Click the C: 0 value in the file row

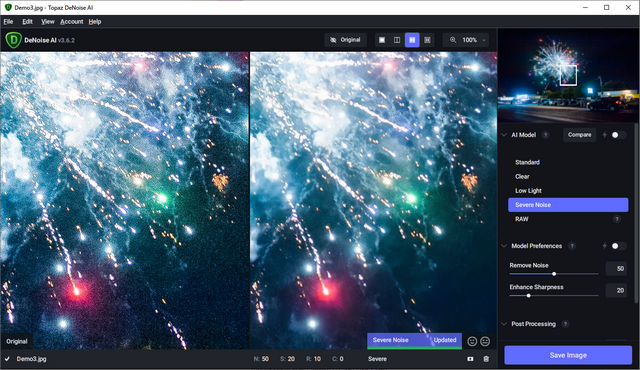coord(338,359)
